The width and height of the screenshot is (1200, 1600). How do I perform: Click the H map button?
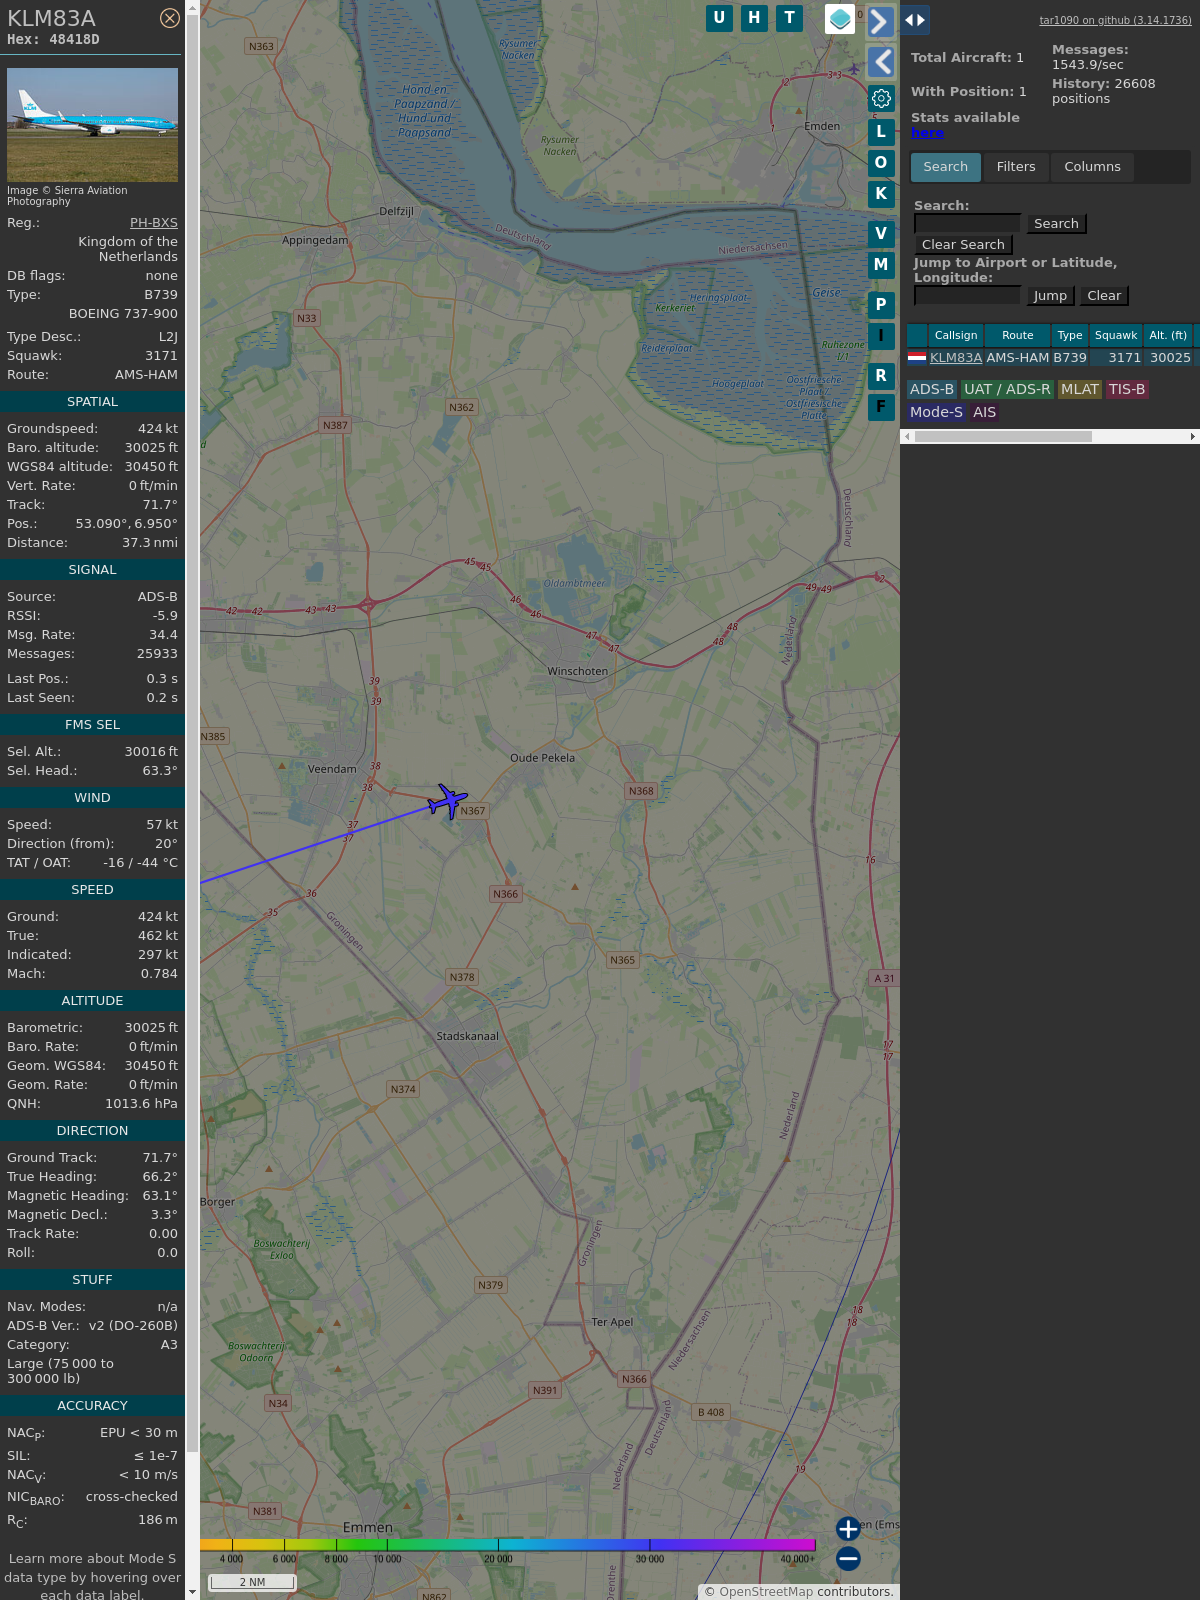tap(754, 18)
